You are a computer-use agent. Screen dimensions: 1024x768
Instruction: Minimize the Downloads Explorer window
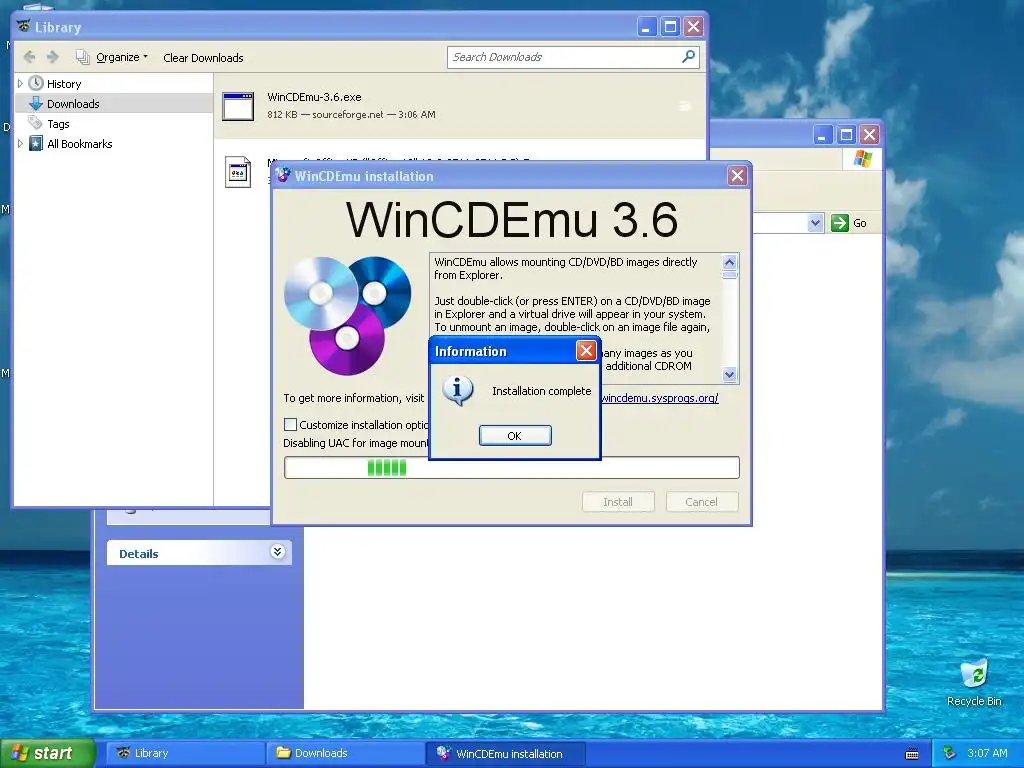[822, 135]
